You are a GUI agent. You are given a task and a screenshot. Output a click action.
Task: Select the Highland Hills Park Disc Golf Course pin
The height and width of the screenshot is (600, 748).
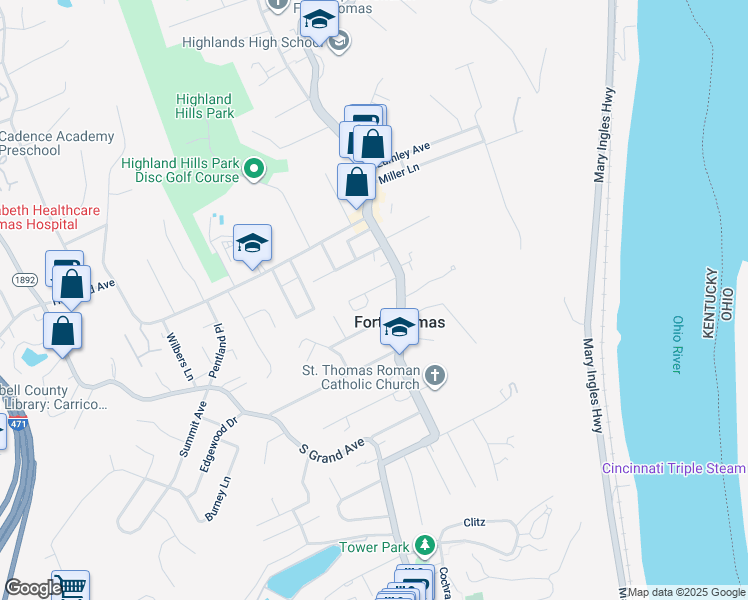click(x=254, y=170)
